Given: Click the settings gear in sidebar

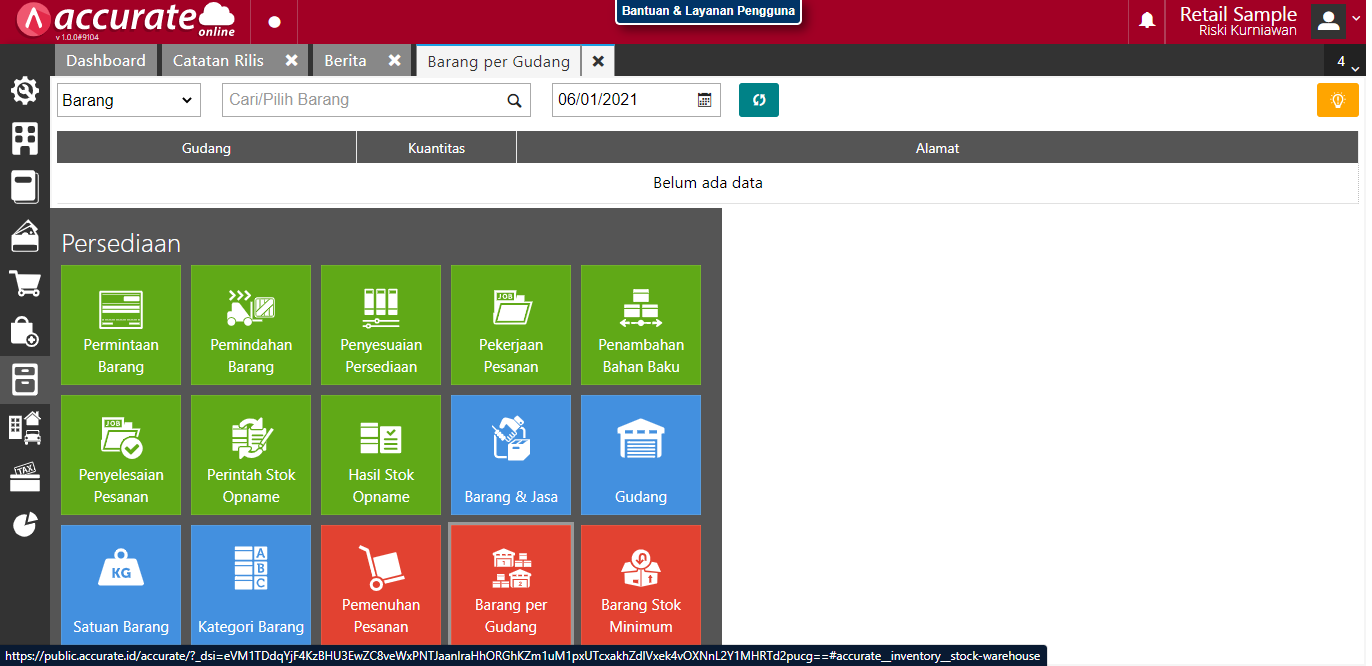Looking at the screenshot, I should [x=25, y=91].
